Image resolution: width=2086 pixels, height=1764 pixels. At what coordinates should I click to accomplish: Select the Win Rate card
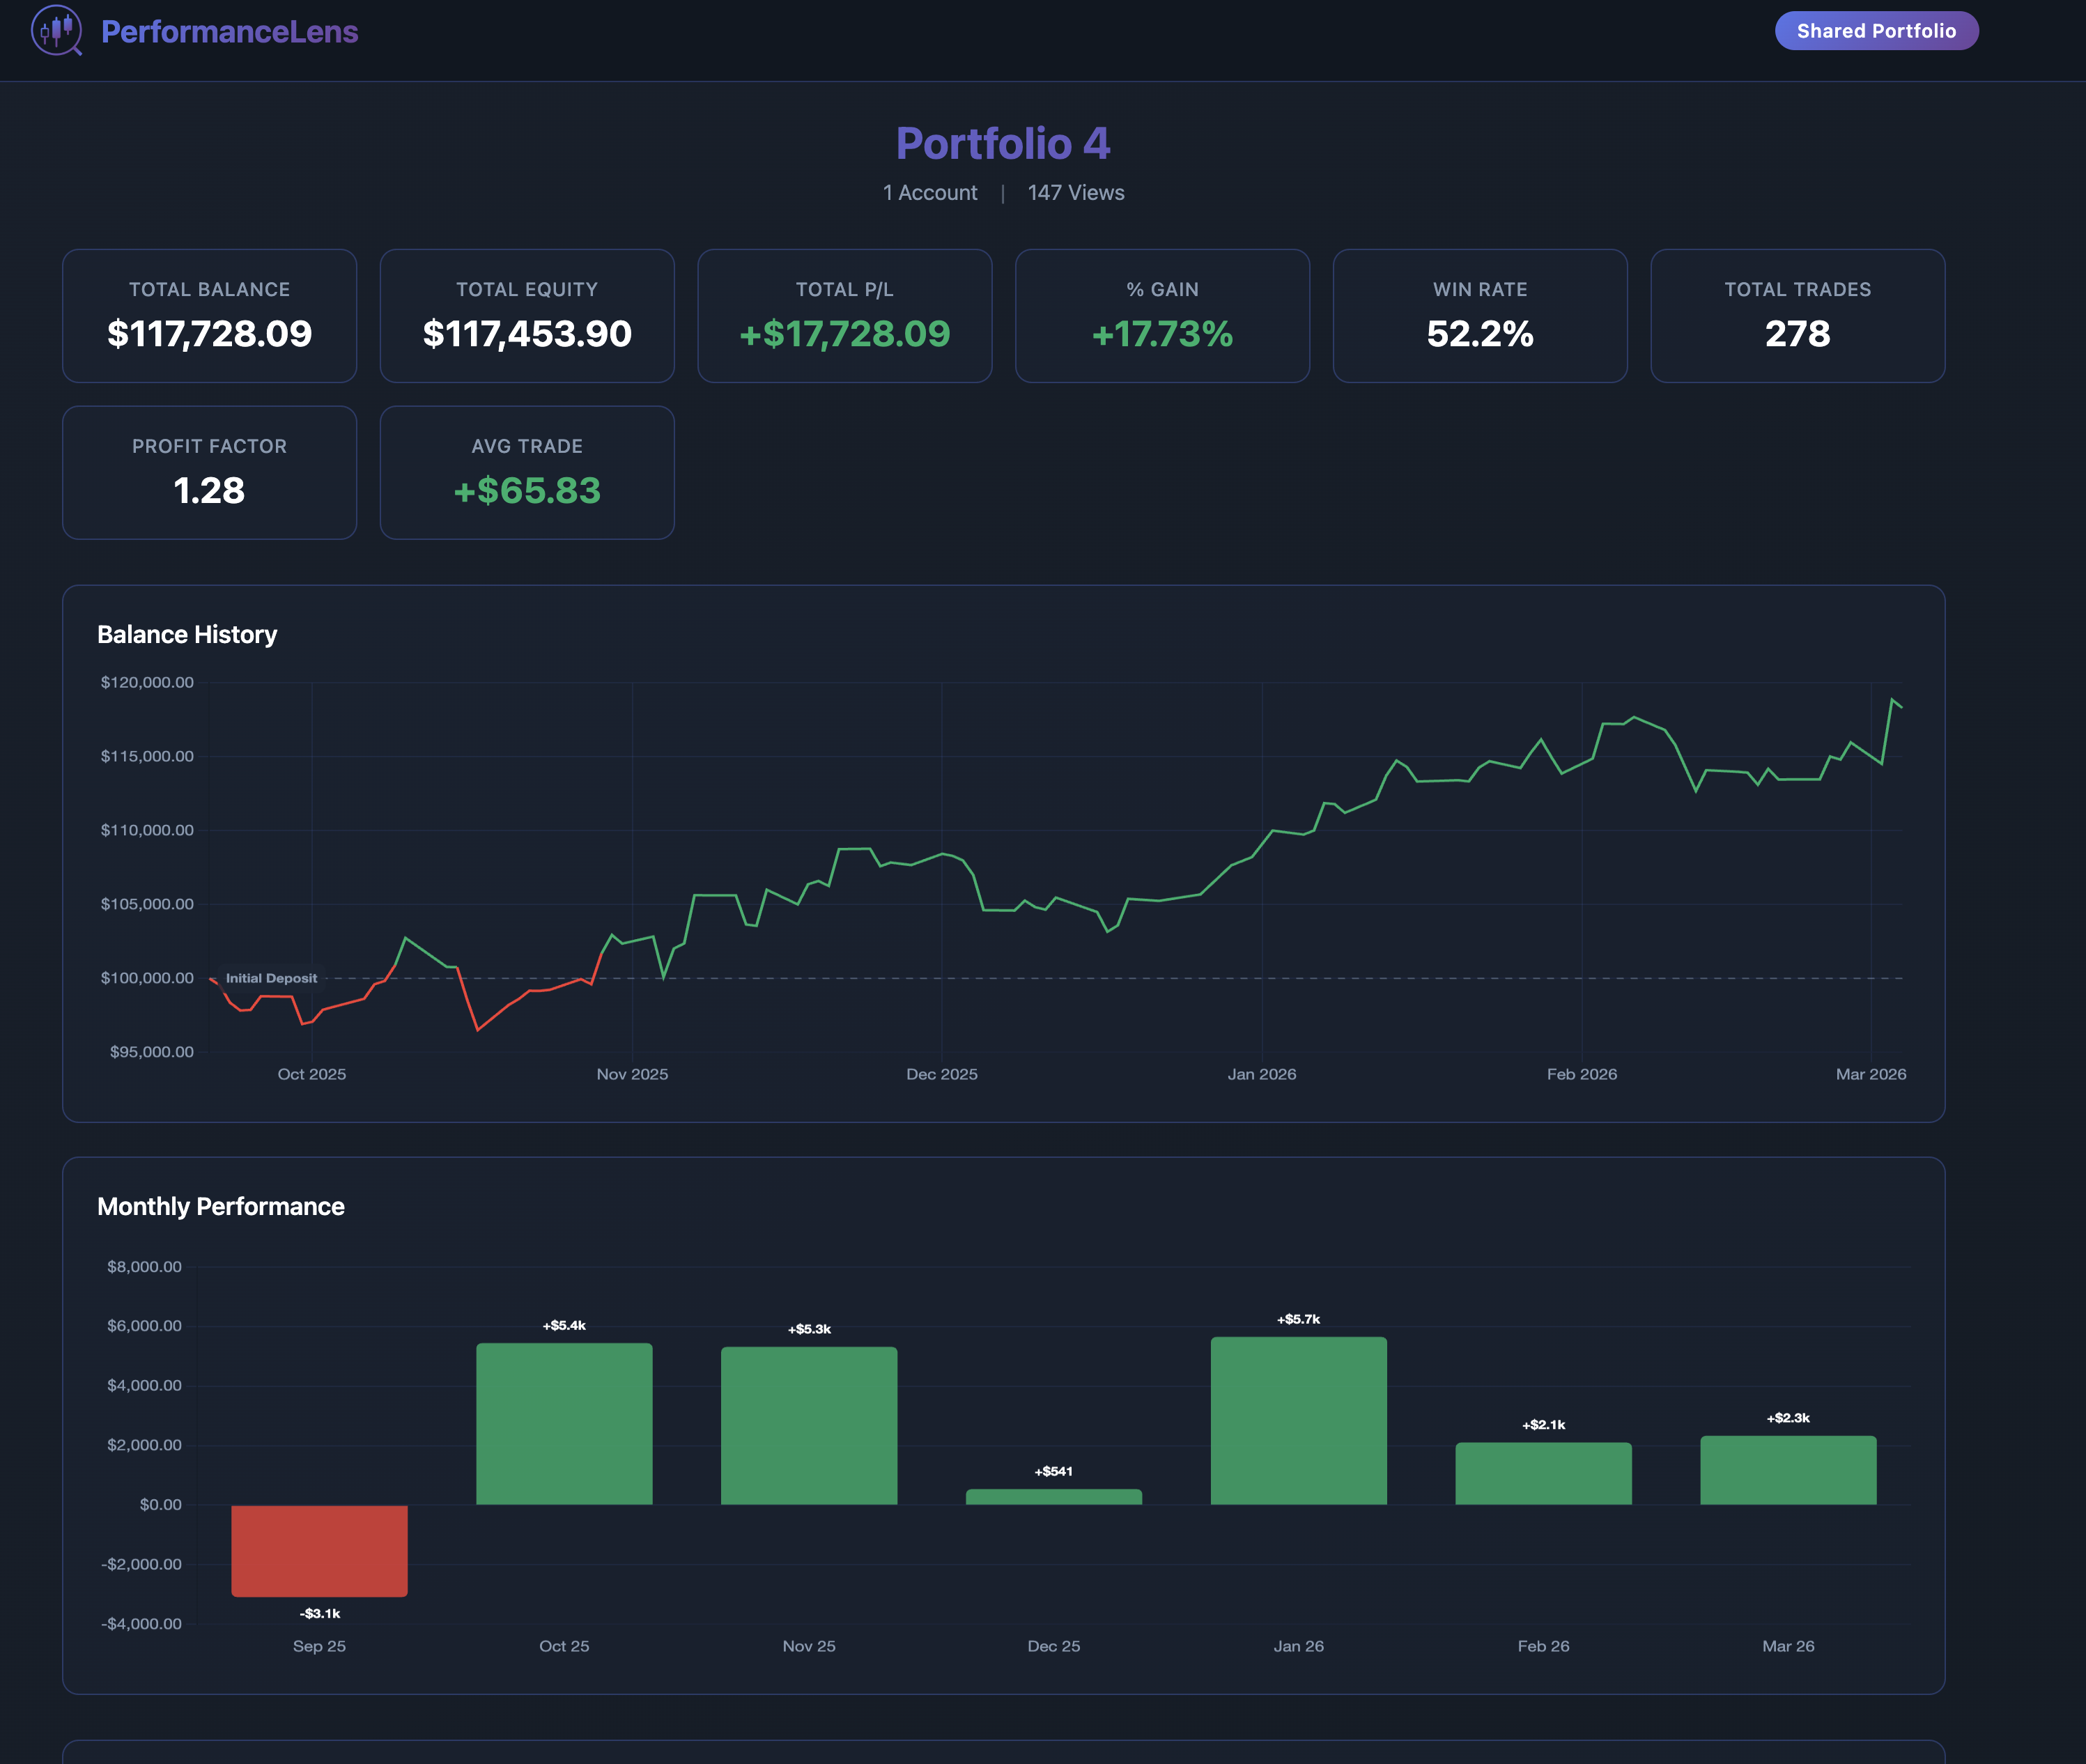coord(1480,315)
